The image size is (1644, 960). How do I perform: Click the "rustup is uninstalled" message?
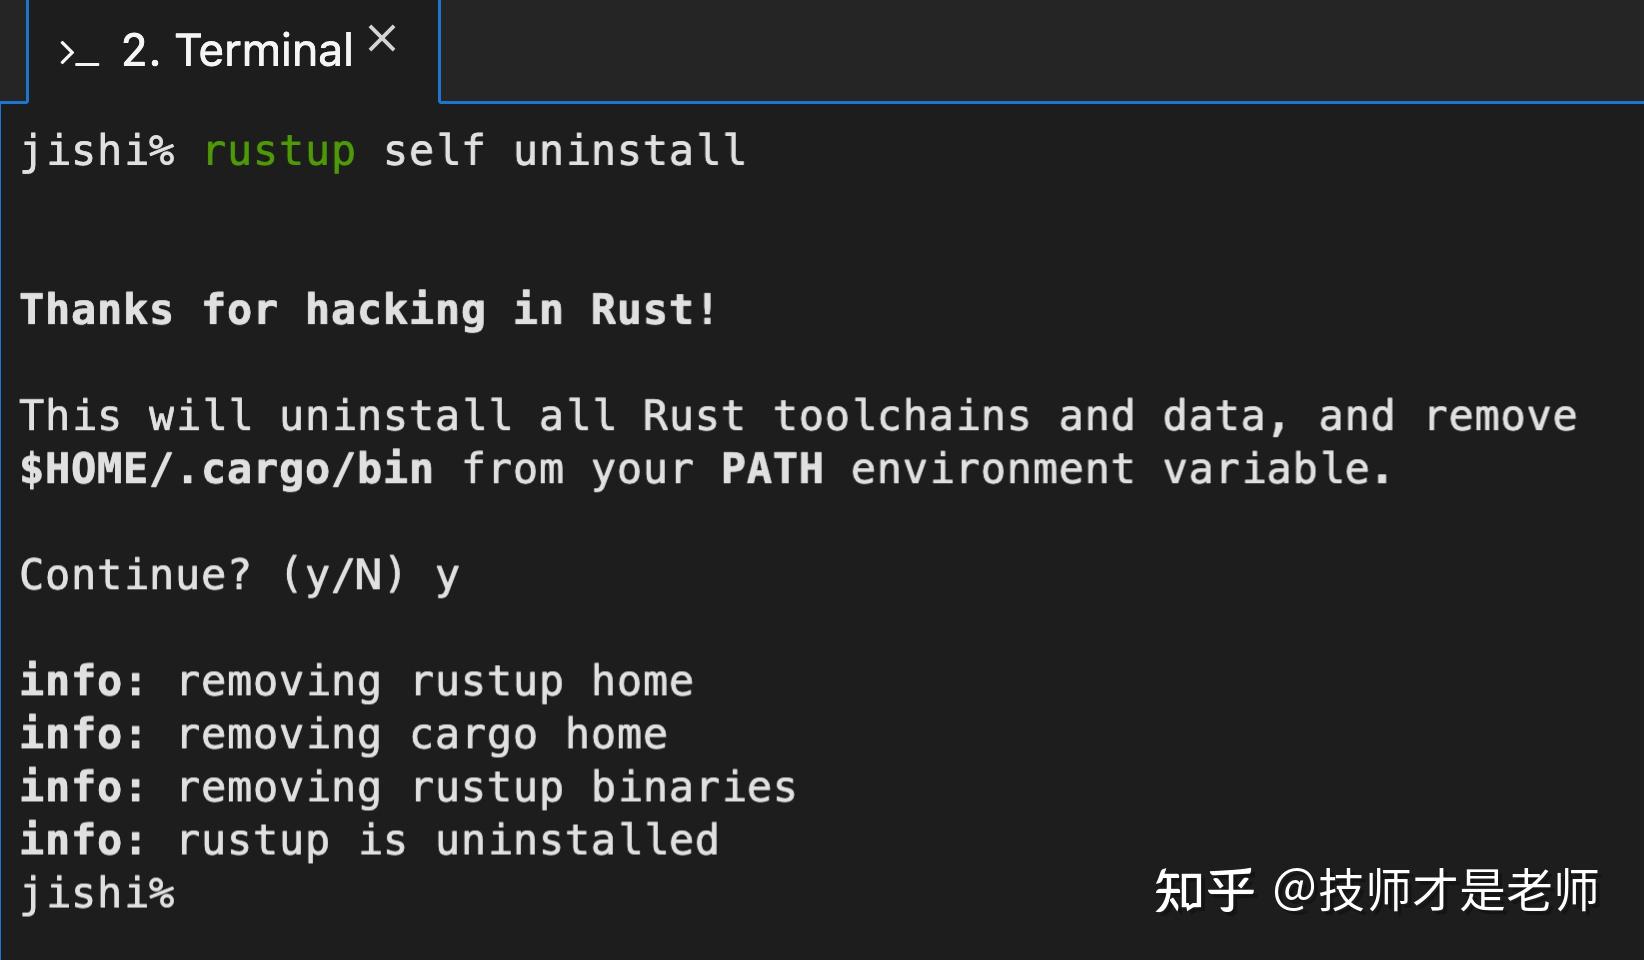point(447,840)
